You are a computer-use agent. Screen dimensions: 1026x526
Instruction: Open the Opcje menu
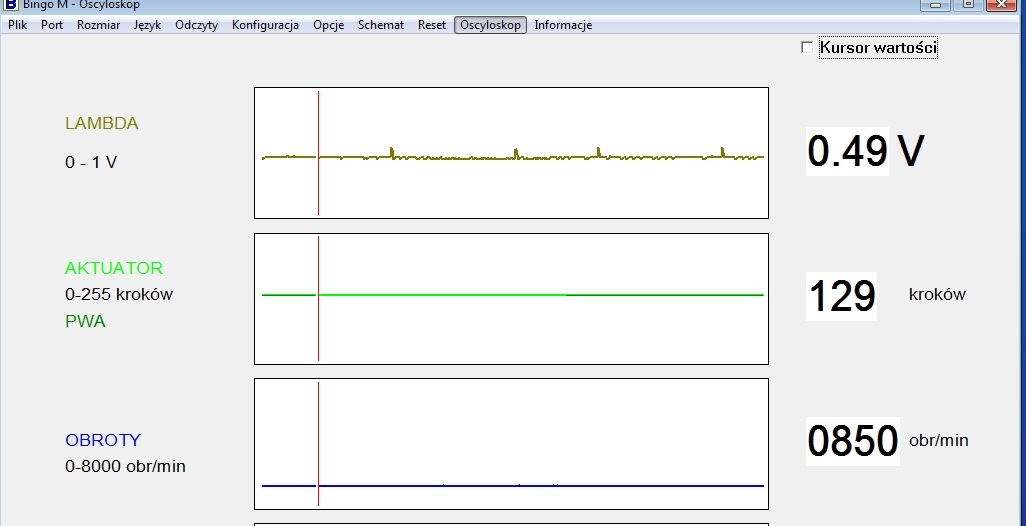click(x=328, y=25)
